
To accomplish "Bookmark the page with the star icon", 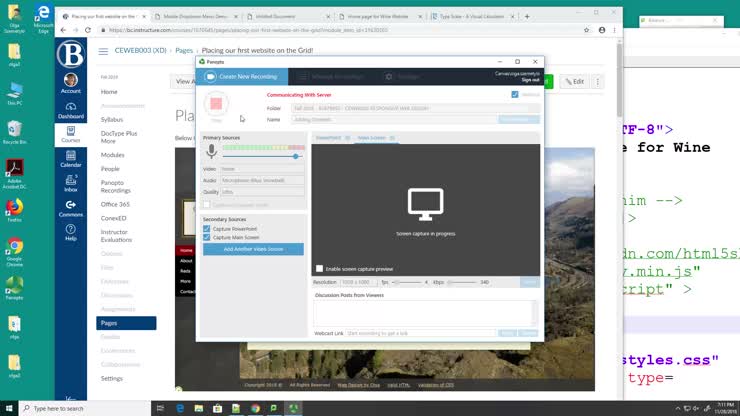I will 587,30.
